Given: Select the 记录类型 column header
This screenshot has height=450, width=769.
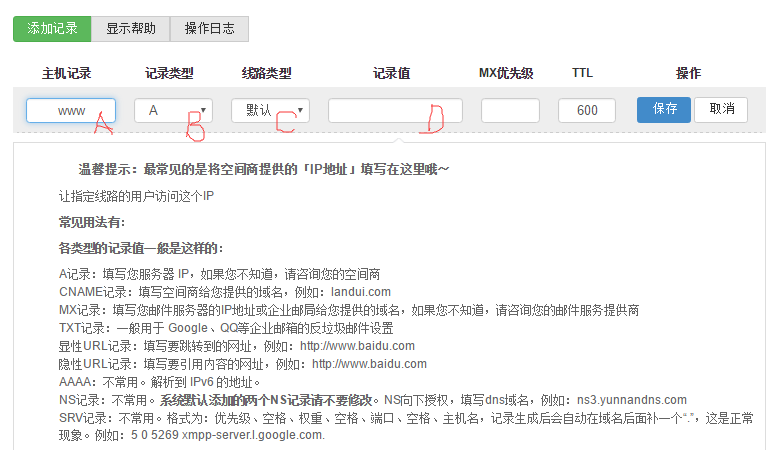Looking at the screenshot, I should (169, 74).
